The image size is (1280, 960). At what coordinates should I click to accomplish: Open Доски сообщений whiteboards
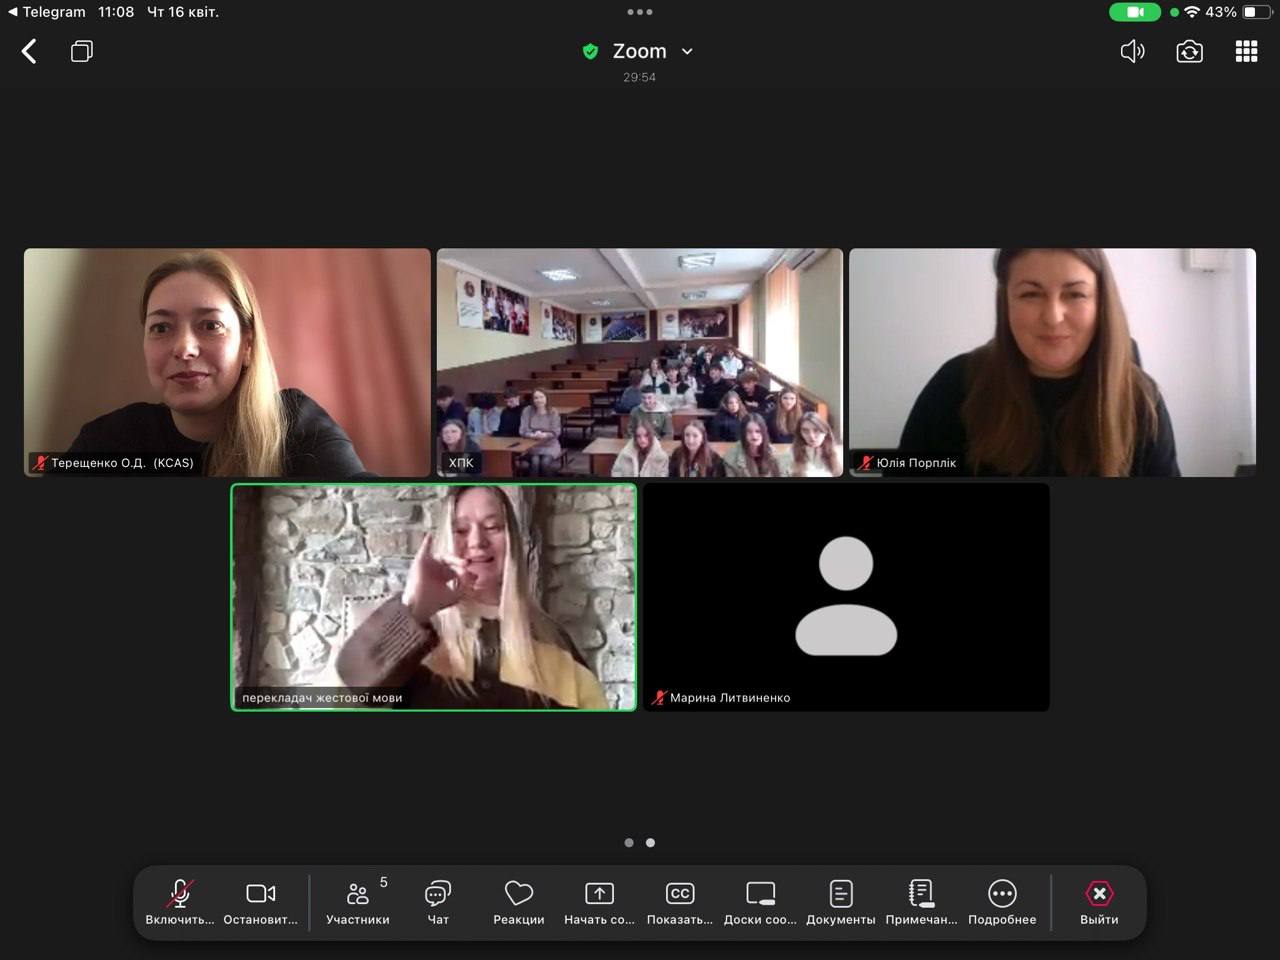pyautogui.click(x=760, y=901)
